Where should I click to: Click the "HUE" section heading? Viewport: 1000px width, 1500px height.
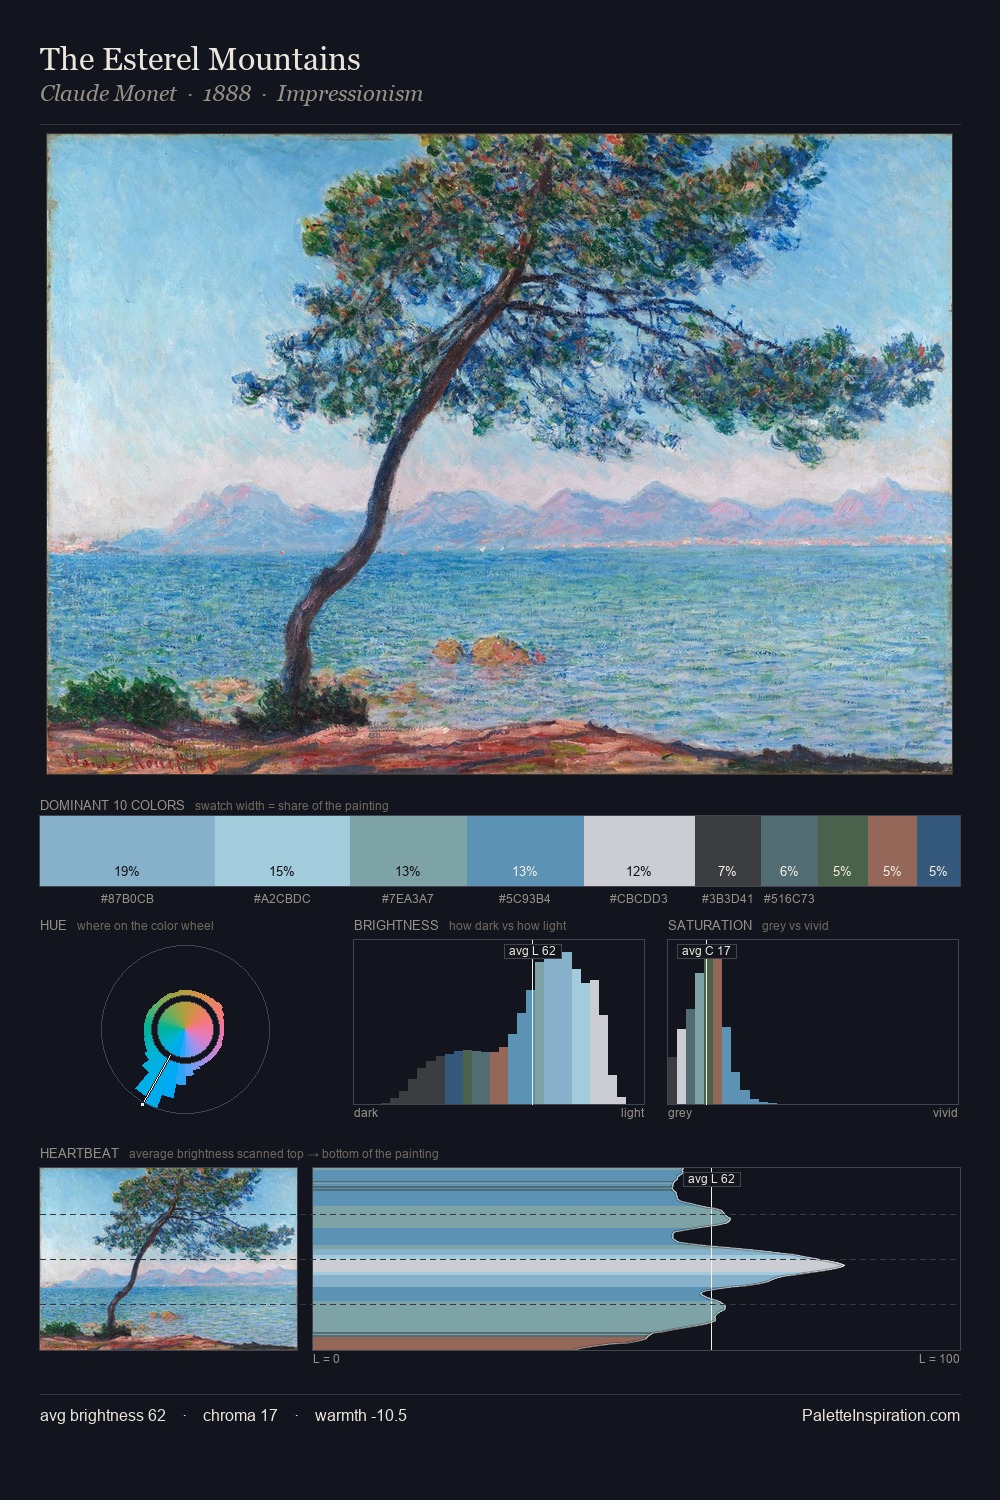pyautogui.click(x=53, y=925)
